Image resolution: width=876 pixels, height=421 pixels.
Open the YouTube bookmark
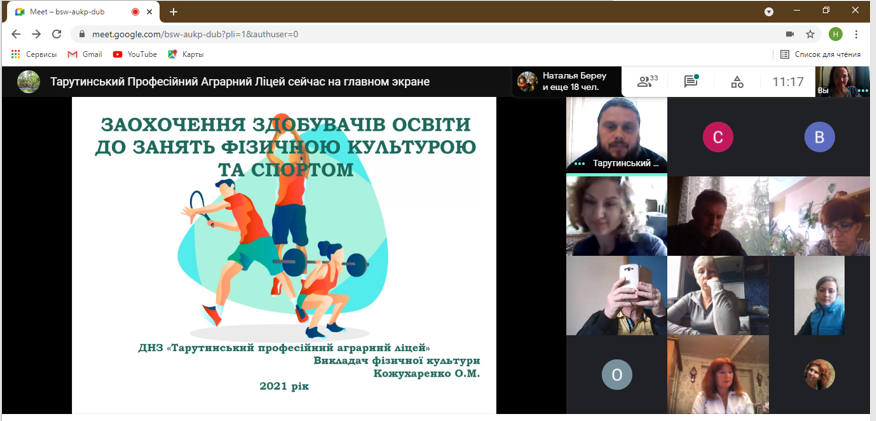coord(134,54)
